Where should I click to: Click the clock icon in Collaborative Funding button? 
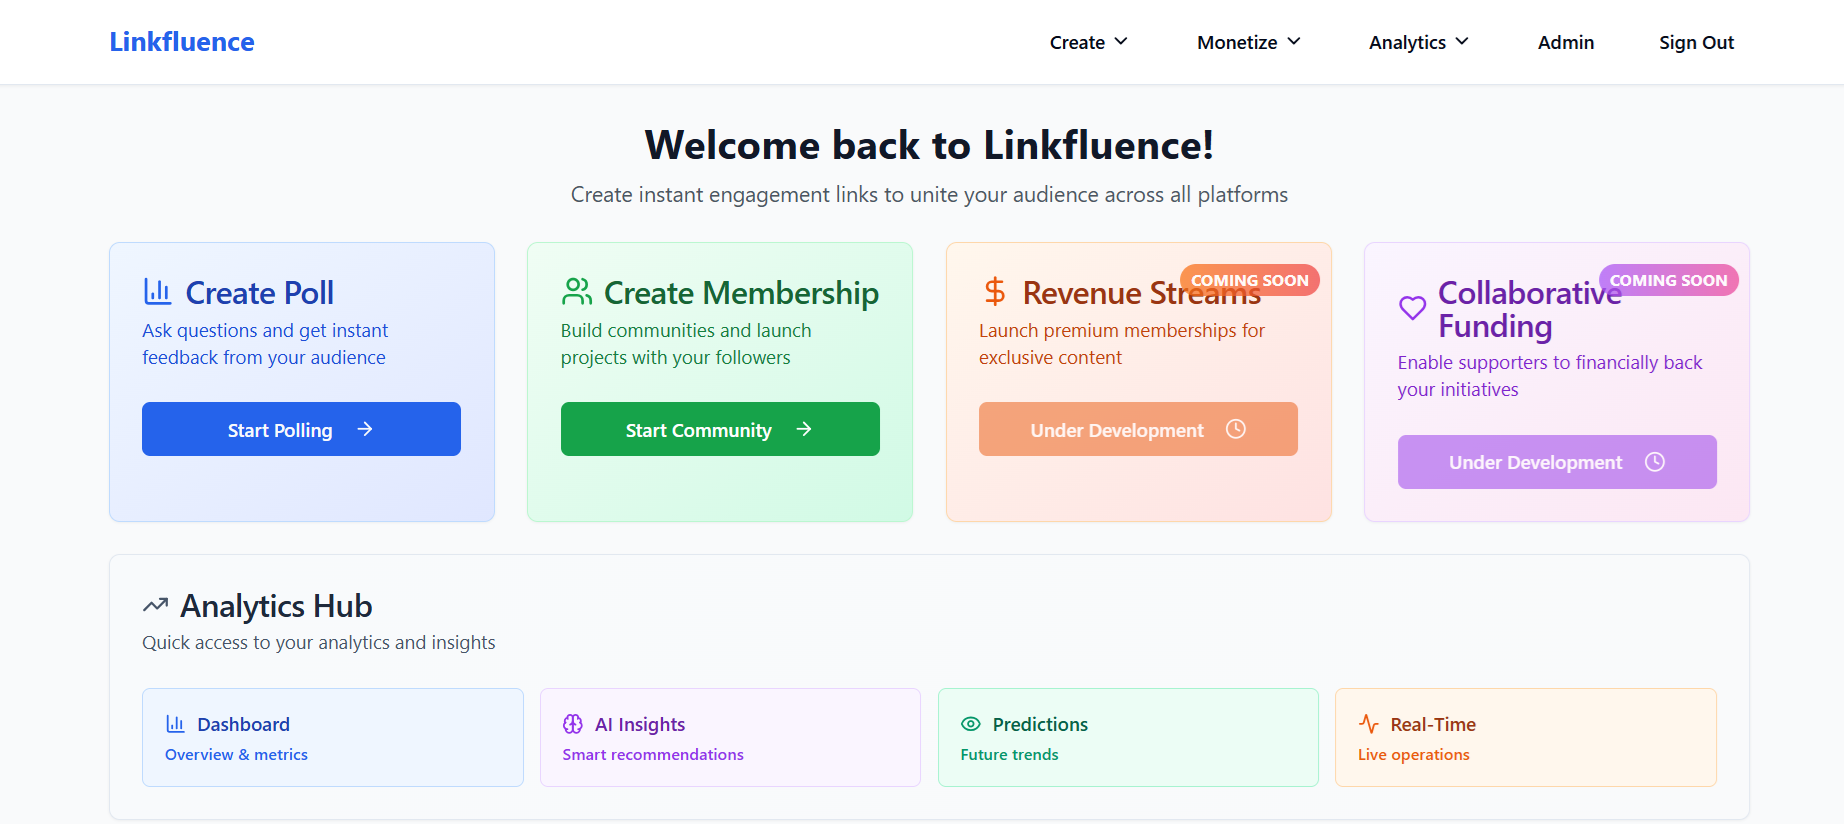(x=1655, y=461)
